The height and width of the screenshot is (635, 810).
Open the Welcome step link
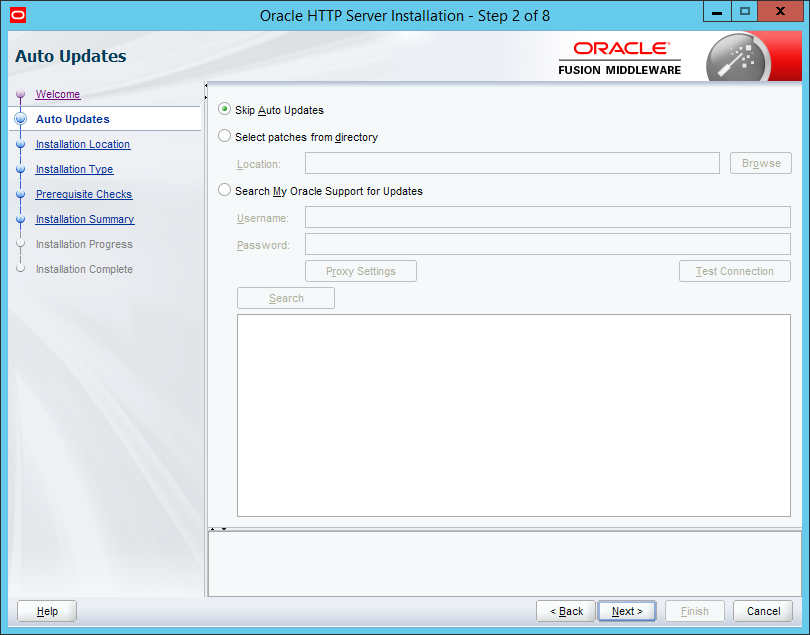[58, 94]
